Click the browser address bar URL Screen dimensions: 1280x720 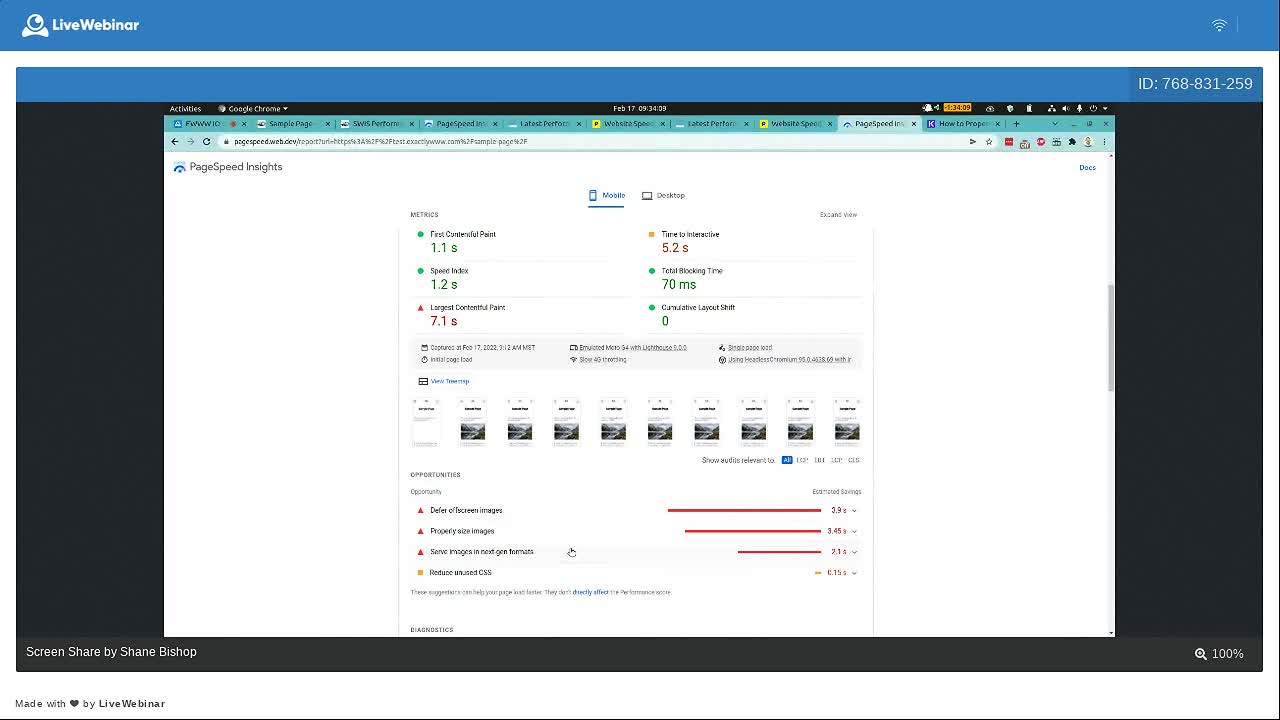tap(380, 142)
